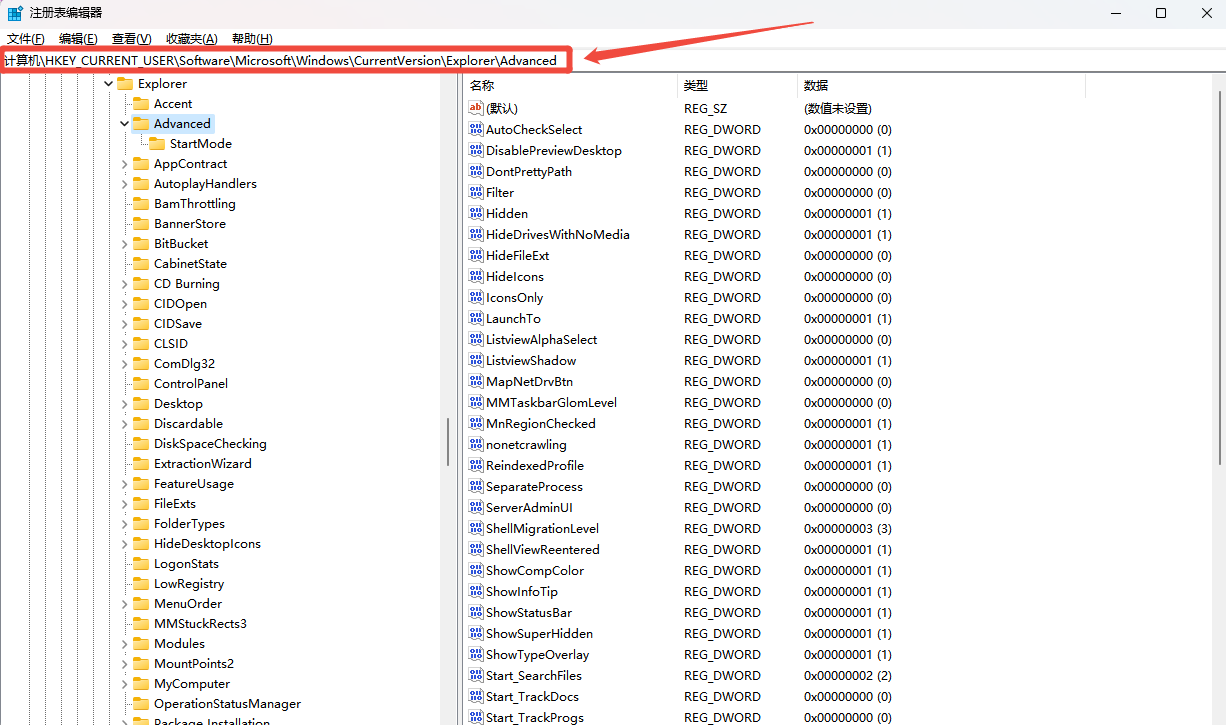Click the ExtractionWizard folder icon
Viewport: 1226px width, 725px height.
click(141, 463)
